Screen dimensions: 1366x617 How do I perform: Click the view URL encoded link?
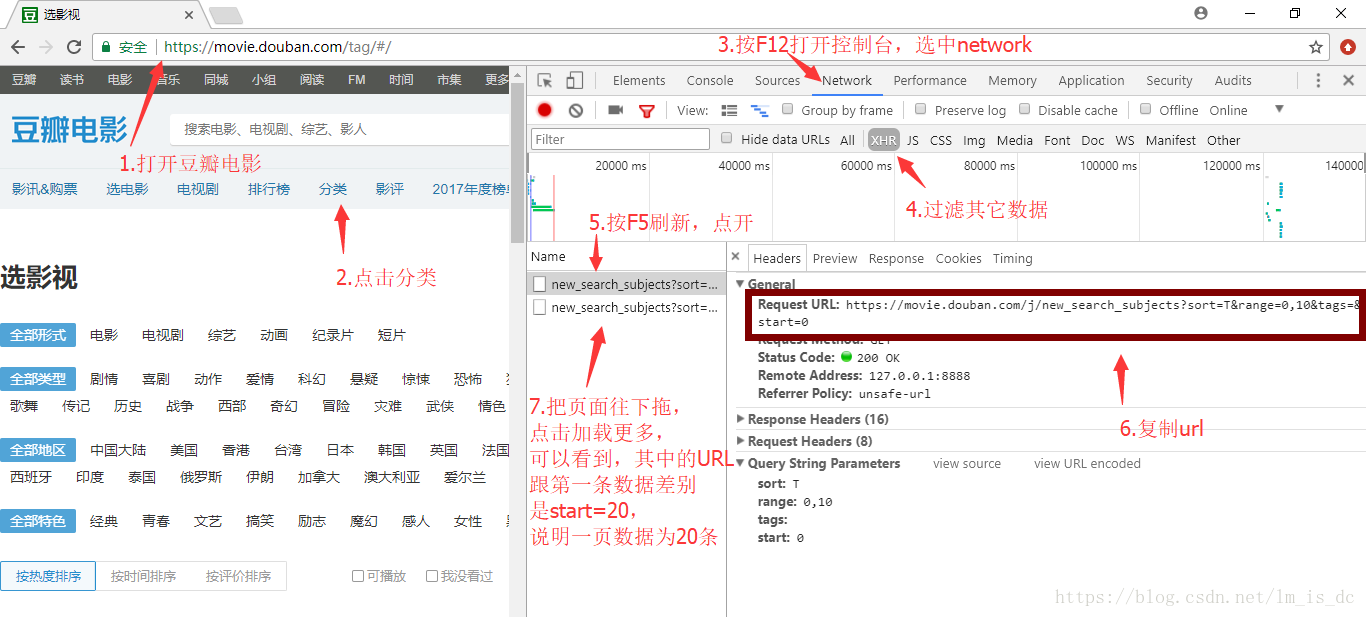[1087, 463]
